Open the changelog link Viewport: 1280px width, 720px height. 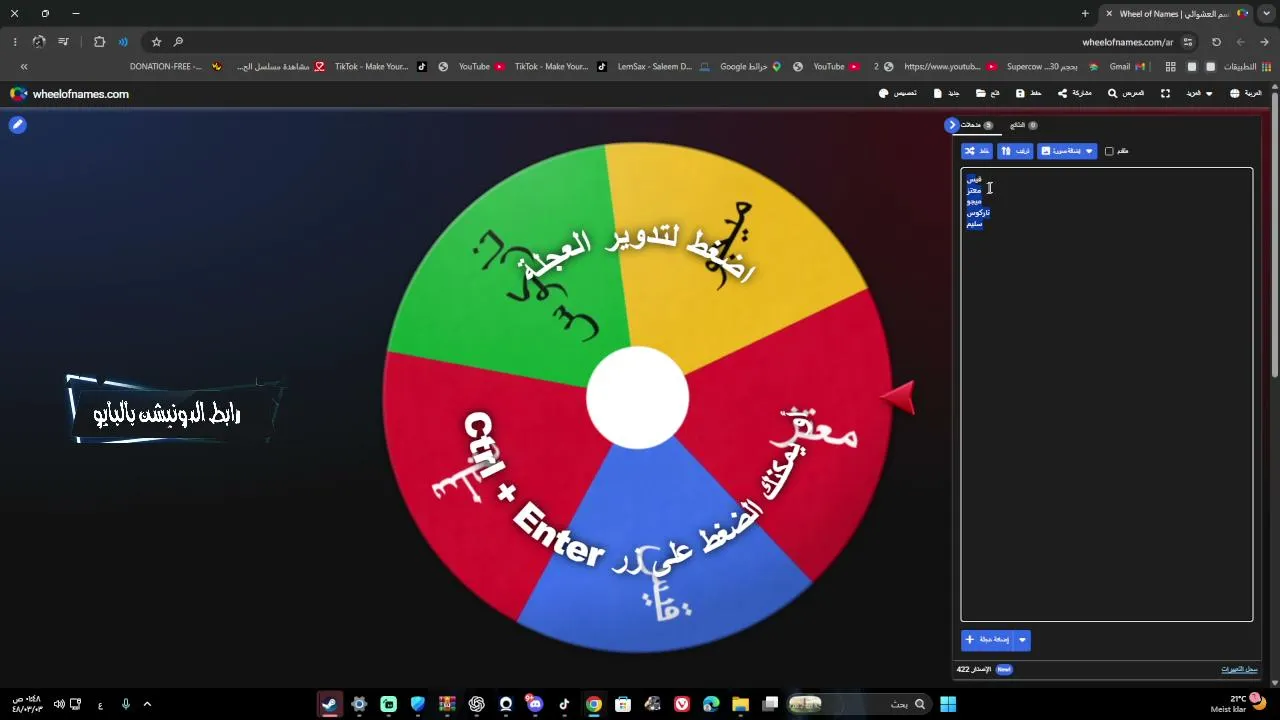1239,669
